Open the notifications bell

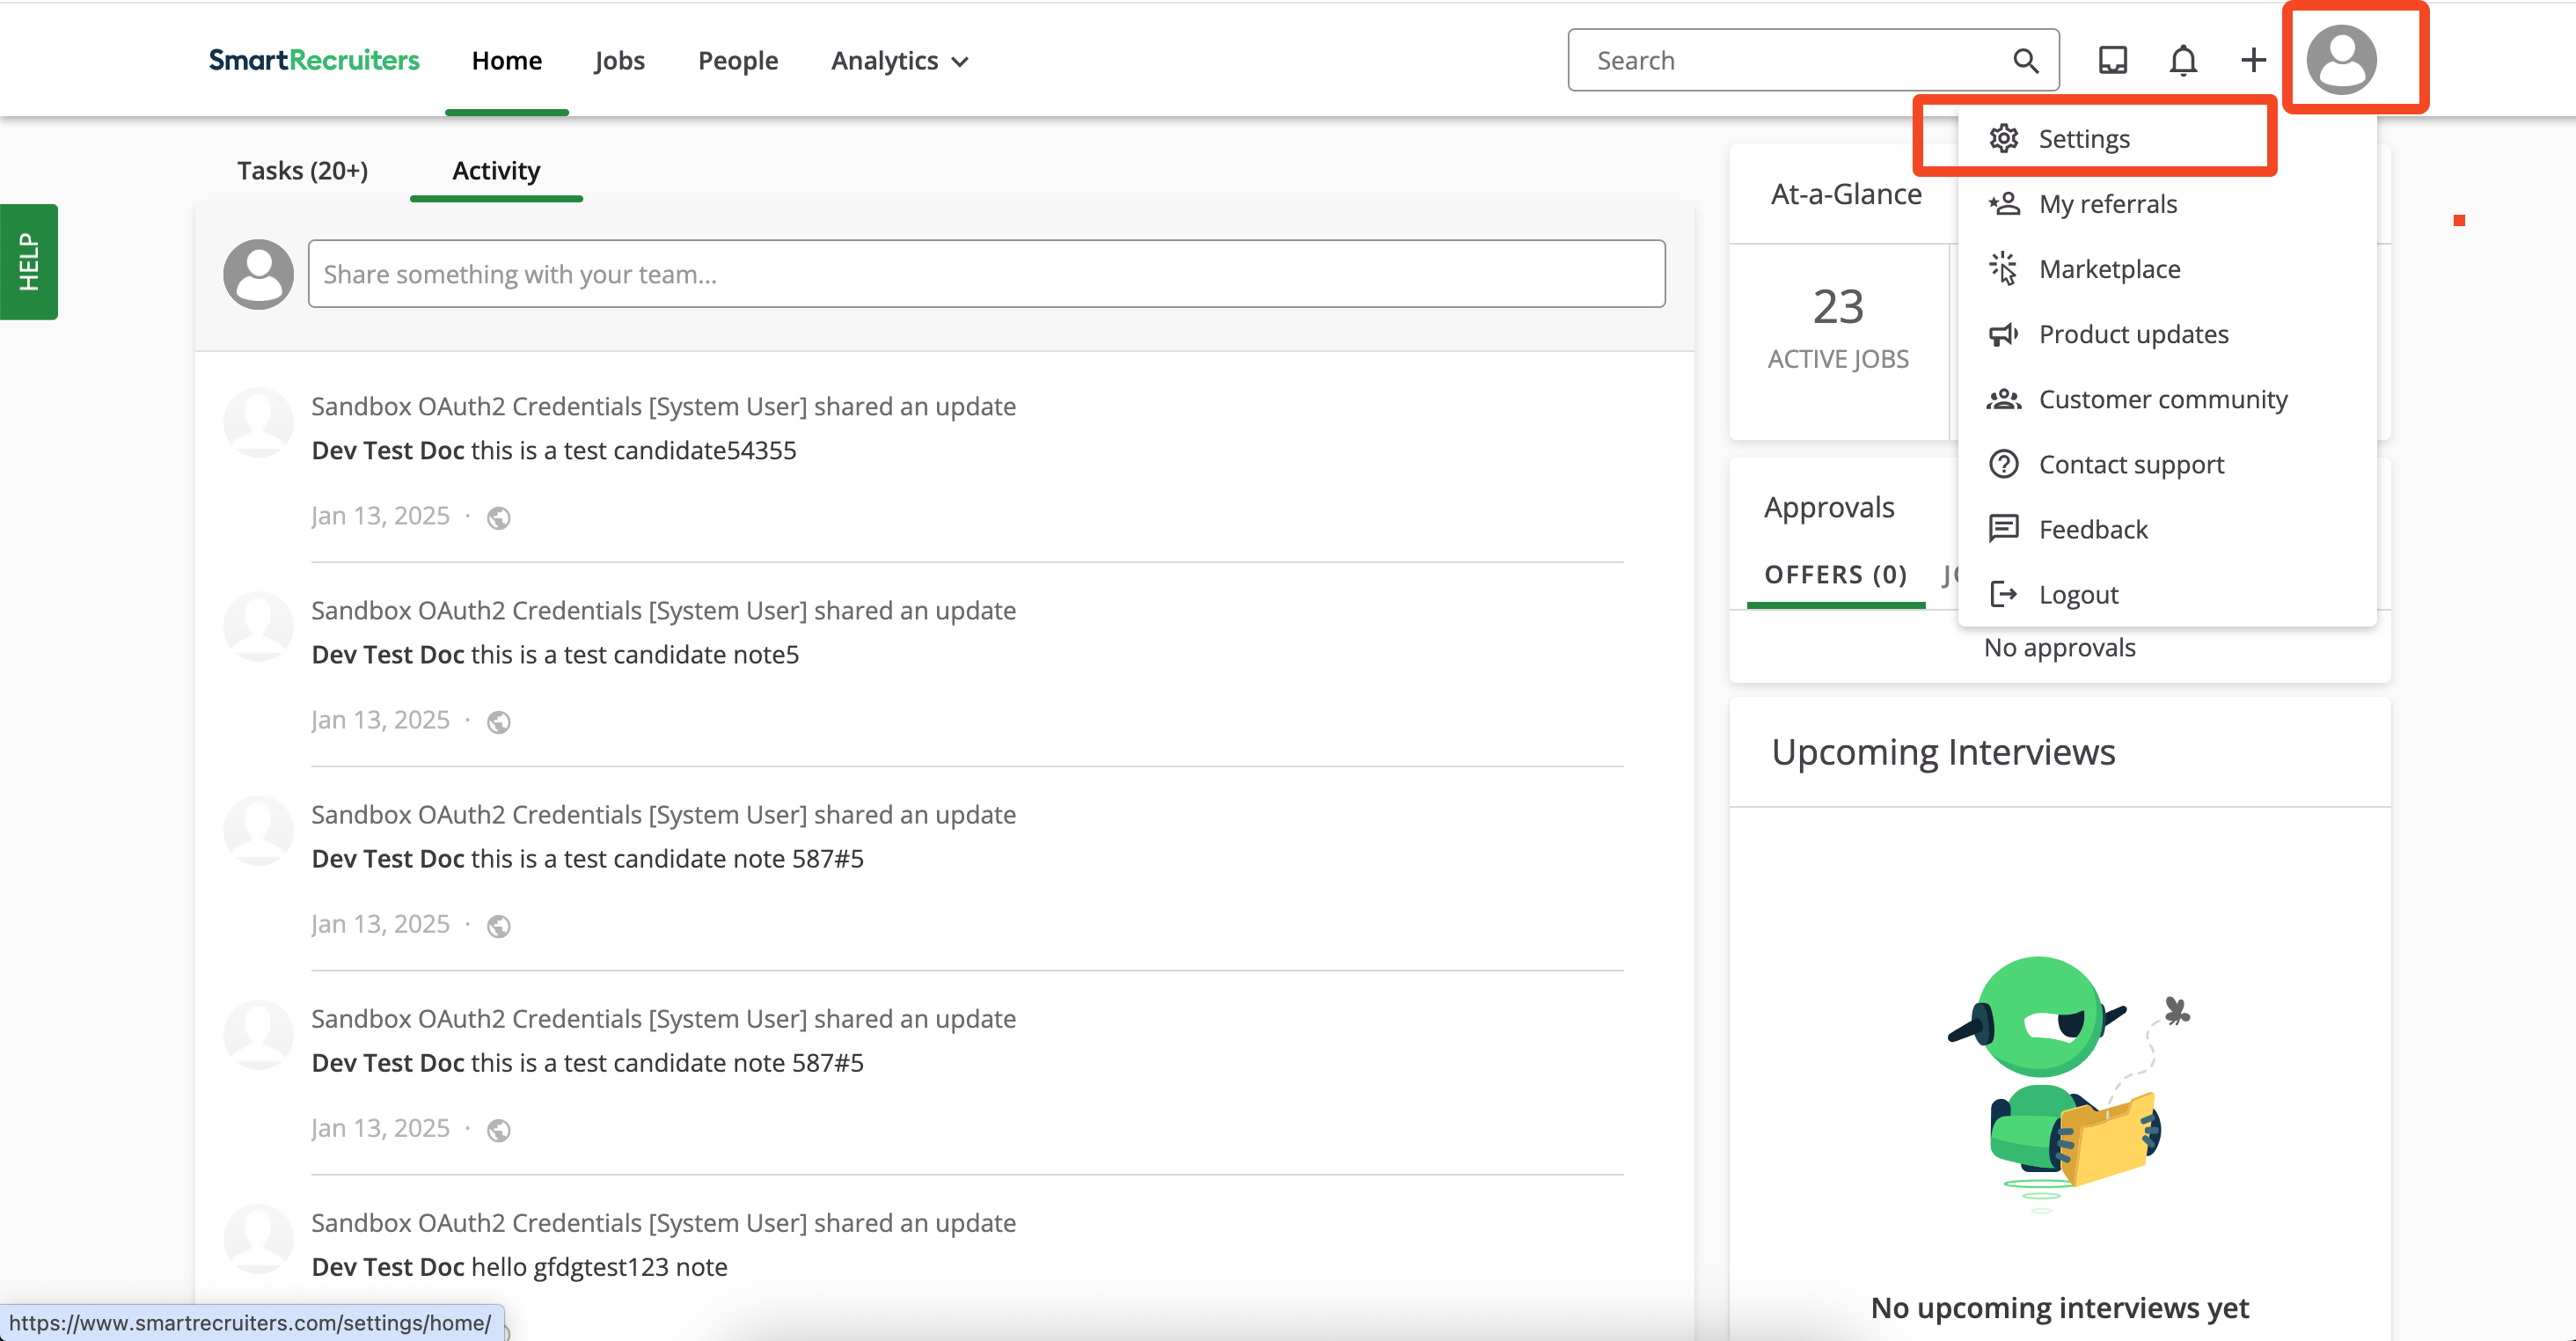2183,61
